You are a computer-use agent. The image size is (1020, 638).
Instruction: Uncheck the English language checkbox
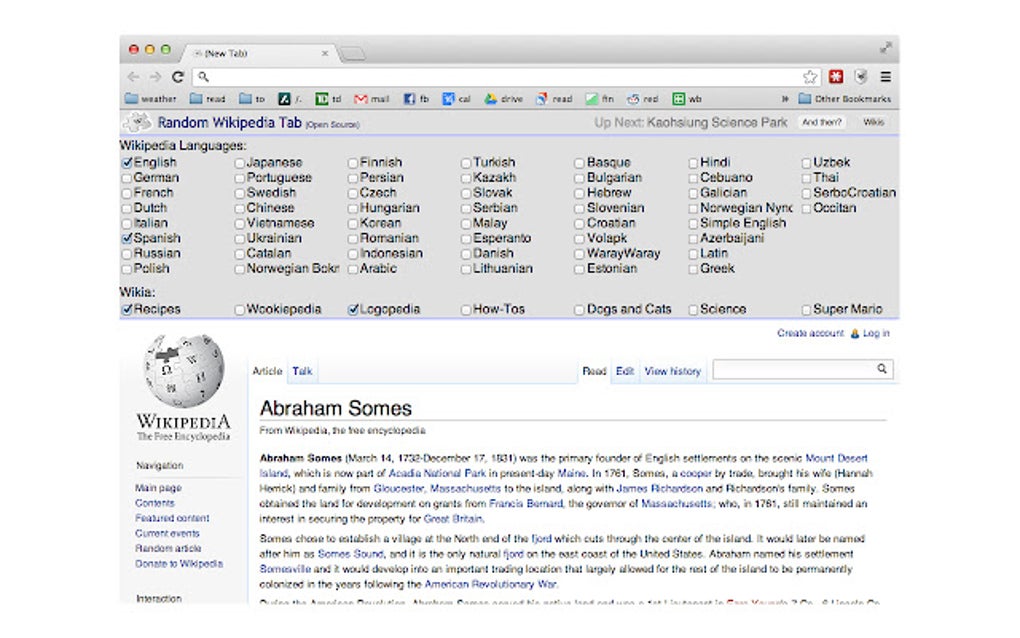point(127,163)
